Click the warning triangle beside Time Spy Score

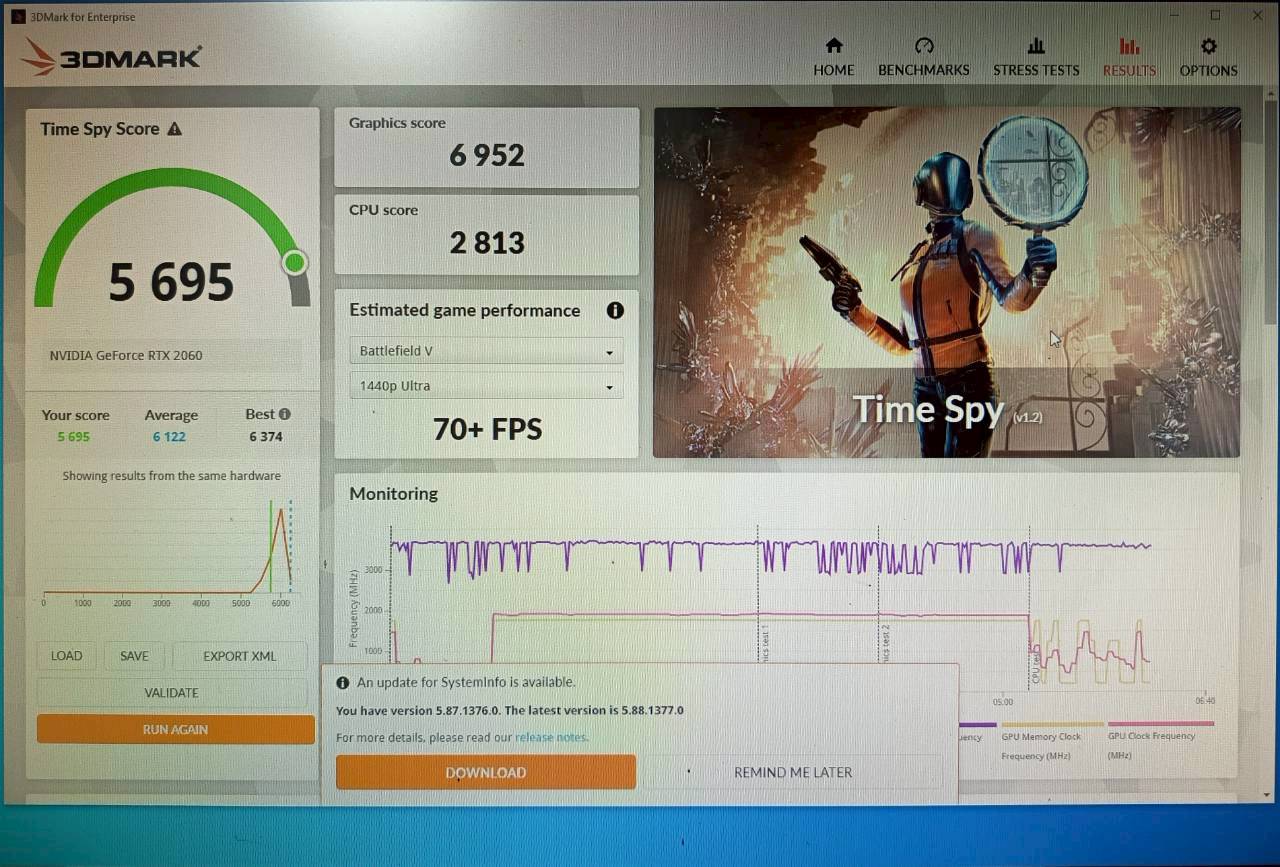coord(176,128)
